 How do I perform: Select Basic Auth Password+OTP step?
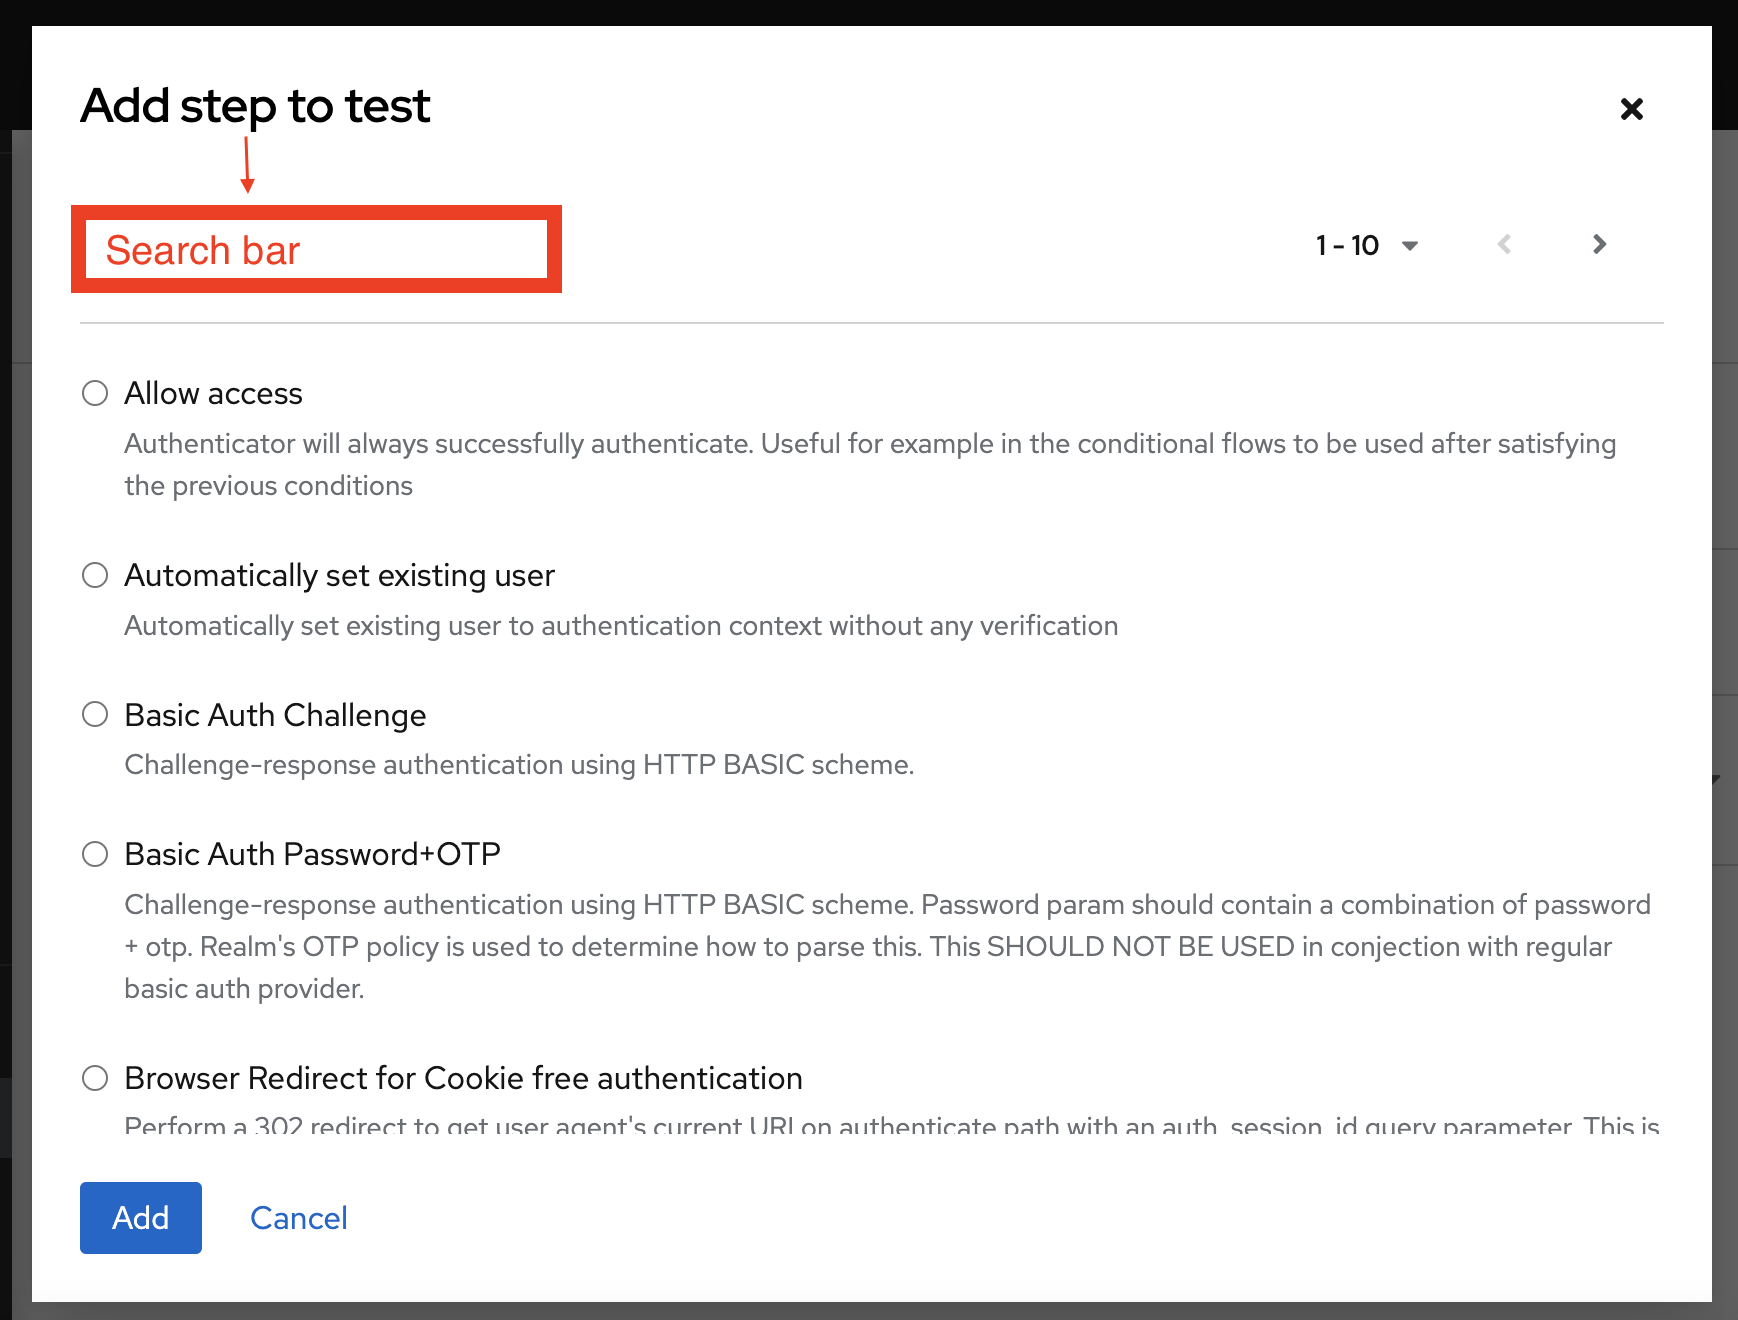(x=95, y=854)
